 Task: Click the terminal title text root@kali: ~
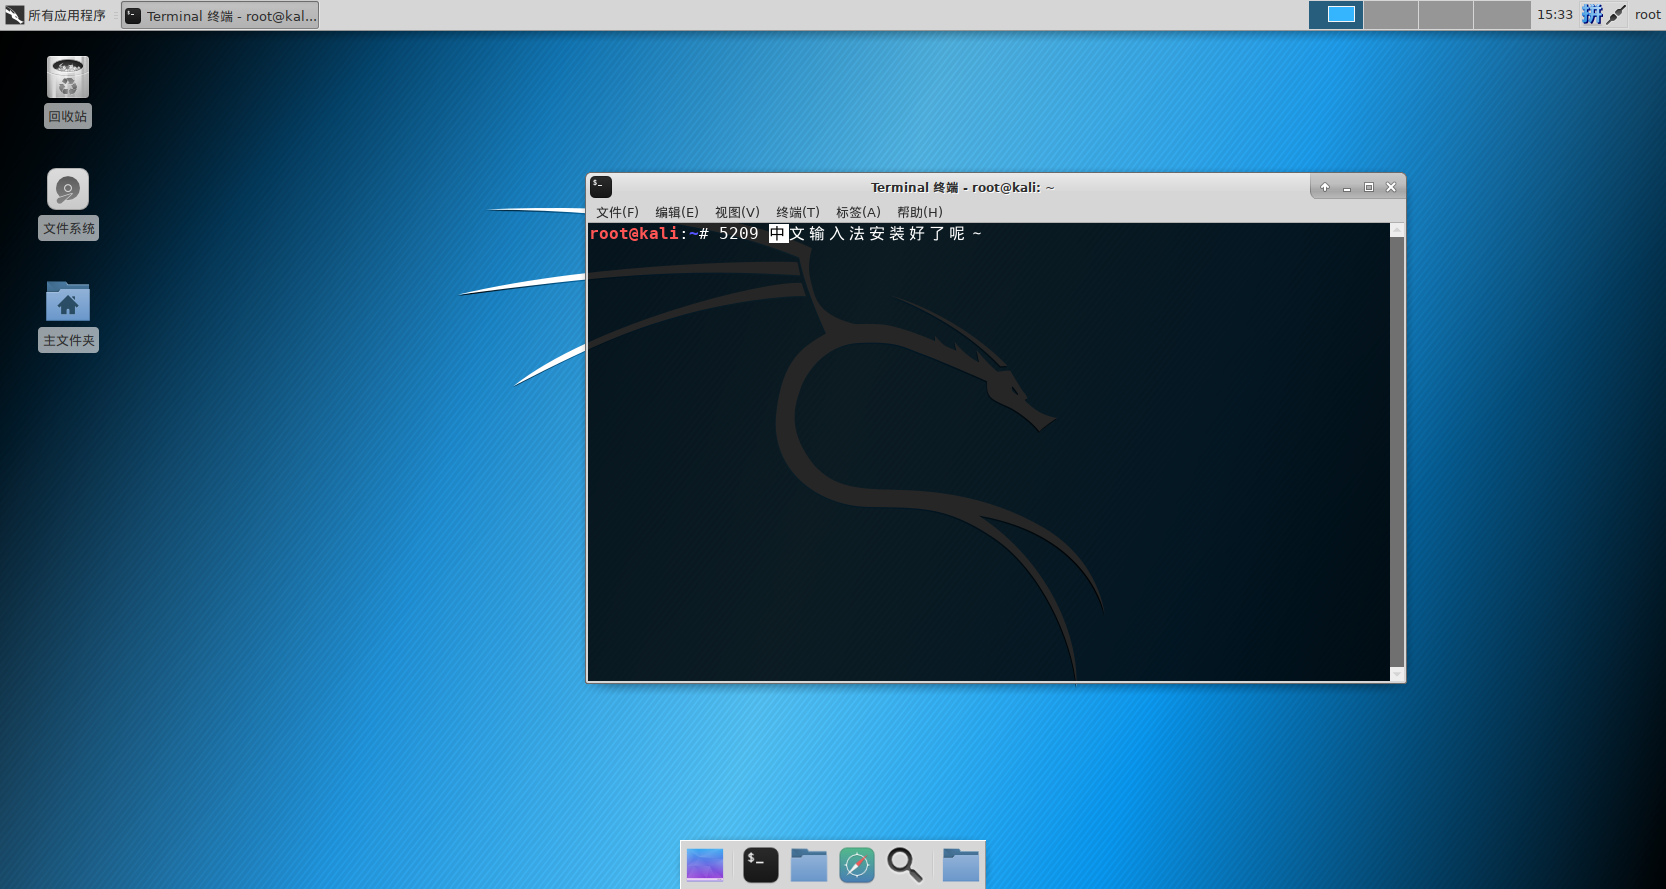1013,187
